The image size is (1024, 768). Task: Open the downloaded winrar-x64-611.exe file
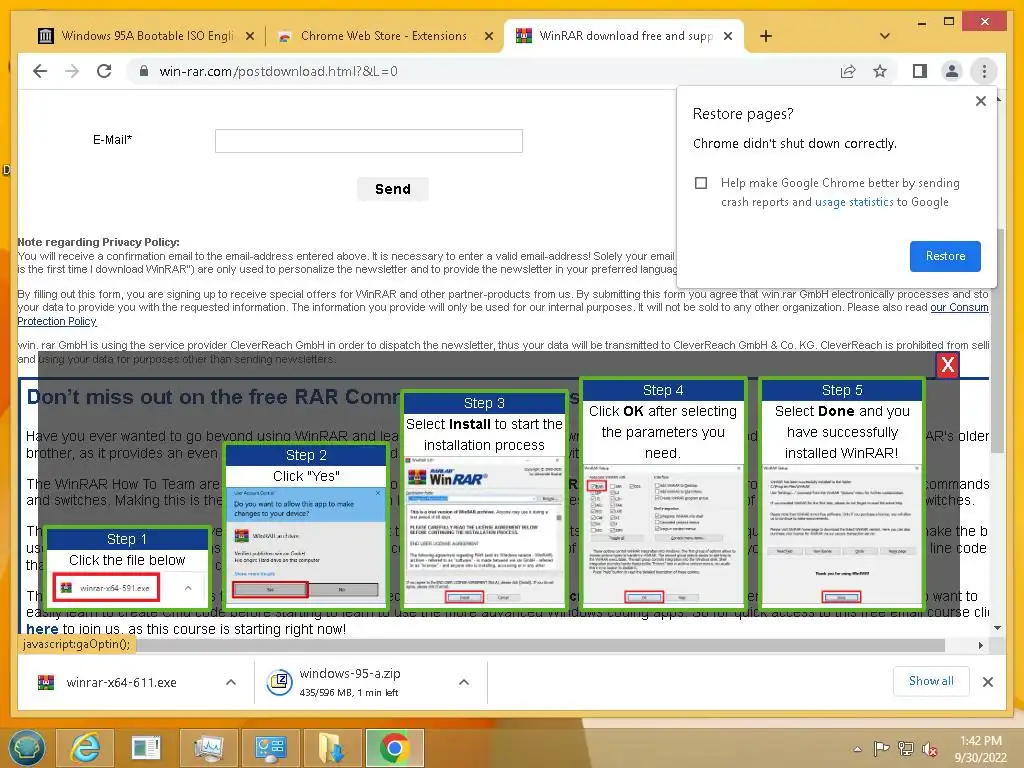(121, 682)
